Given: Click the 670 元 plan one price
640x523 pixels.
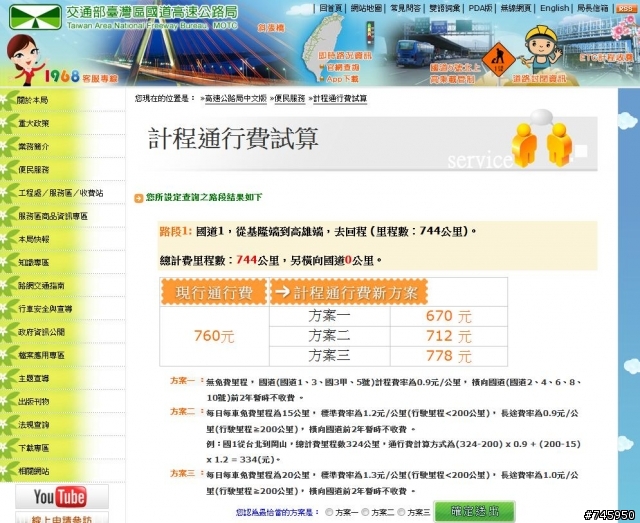Looking at the screenshot, I should [449, 316].
